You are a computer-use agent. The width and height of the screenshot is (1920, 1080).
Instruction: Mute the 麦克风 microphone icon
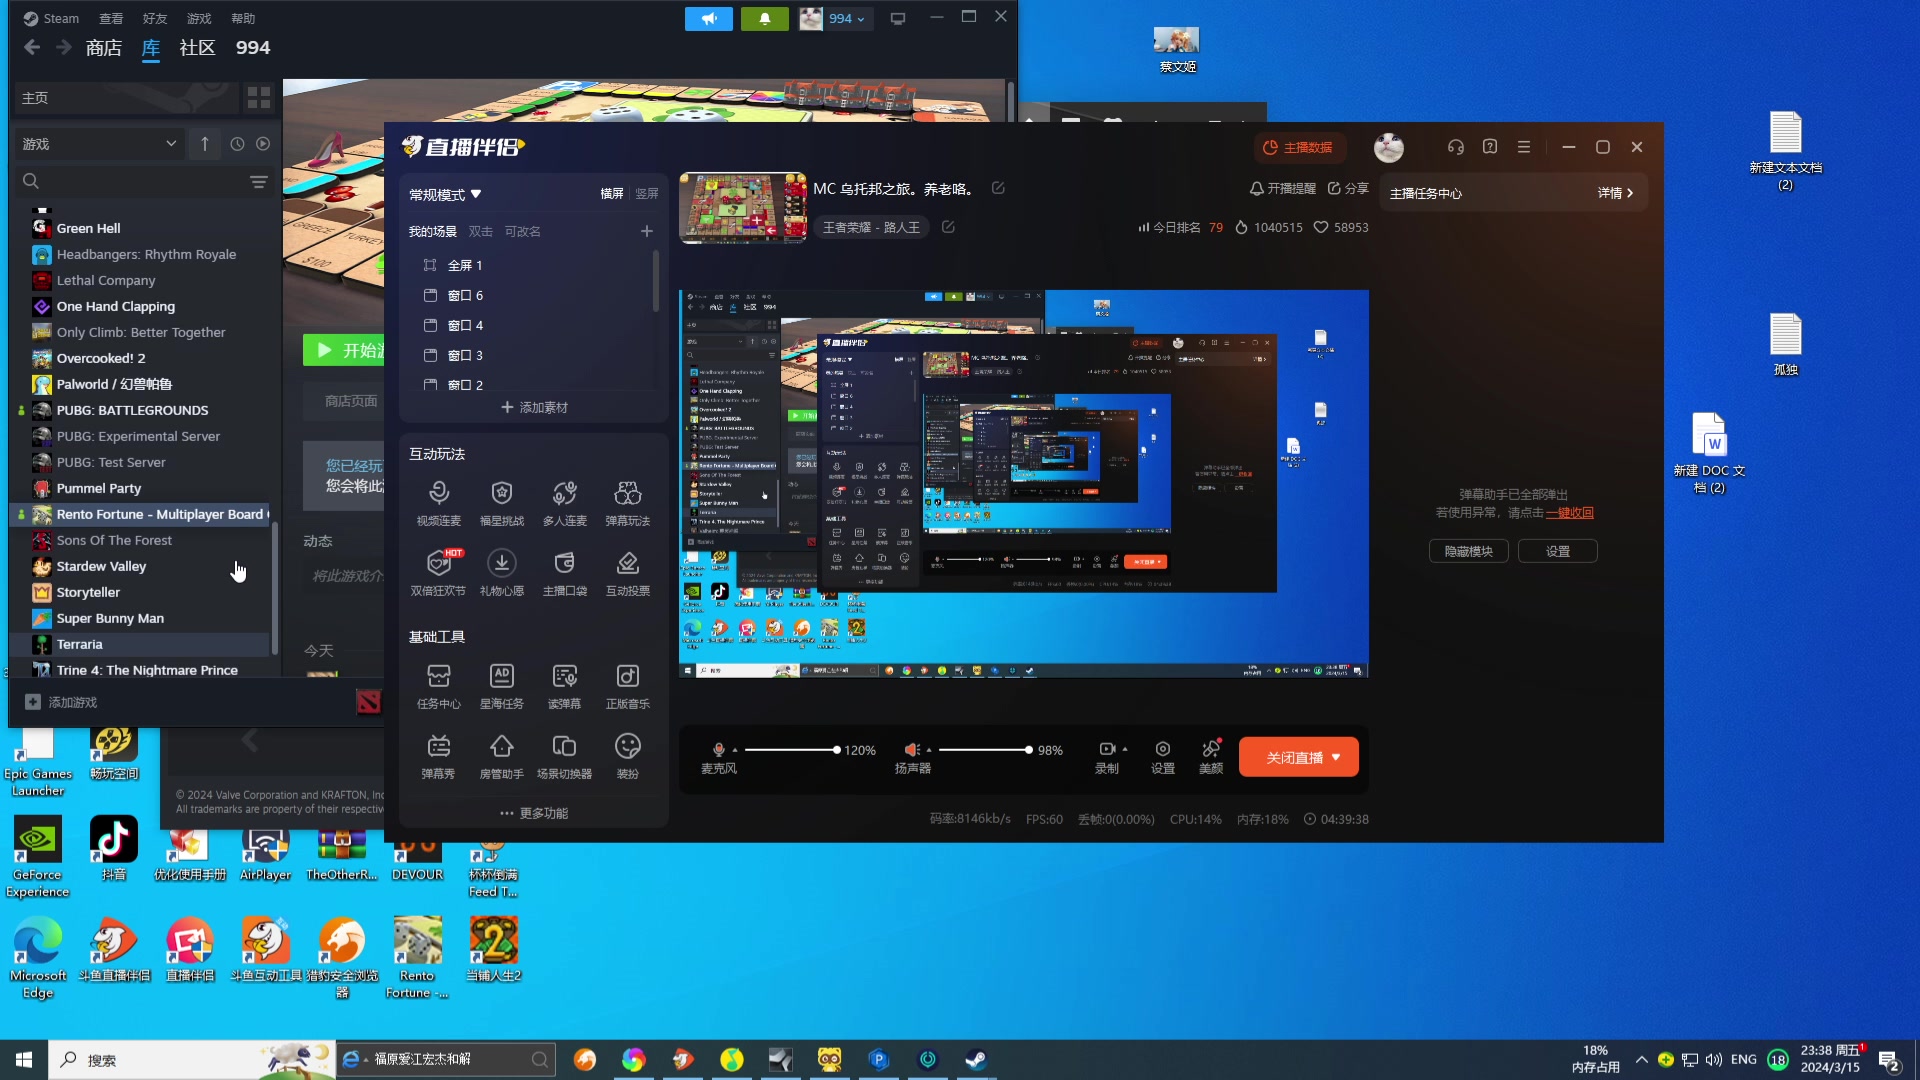717,750
